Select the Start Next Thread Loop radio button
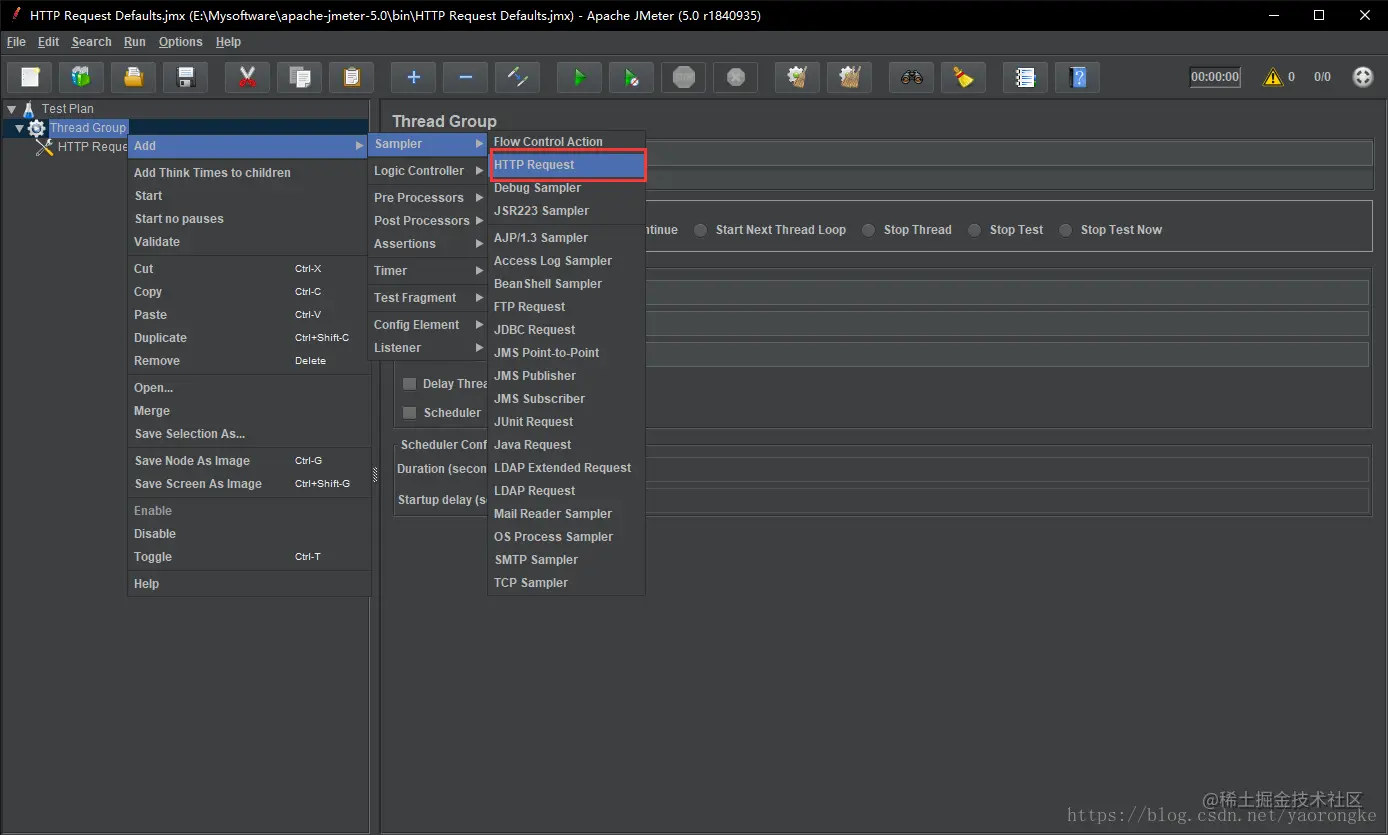The width and height of the screenshot is (1388, 835). point(700,230)
